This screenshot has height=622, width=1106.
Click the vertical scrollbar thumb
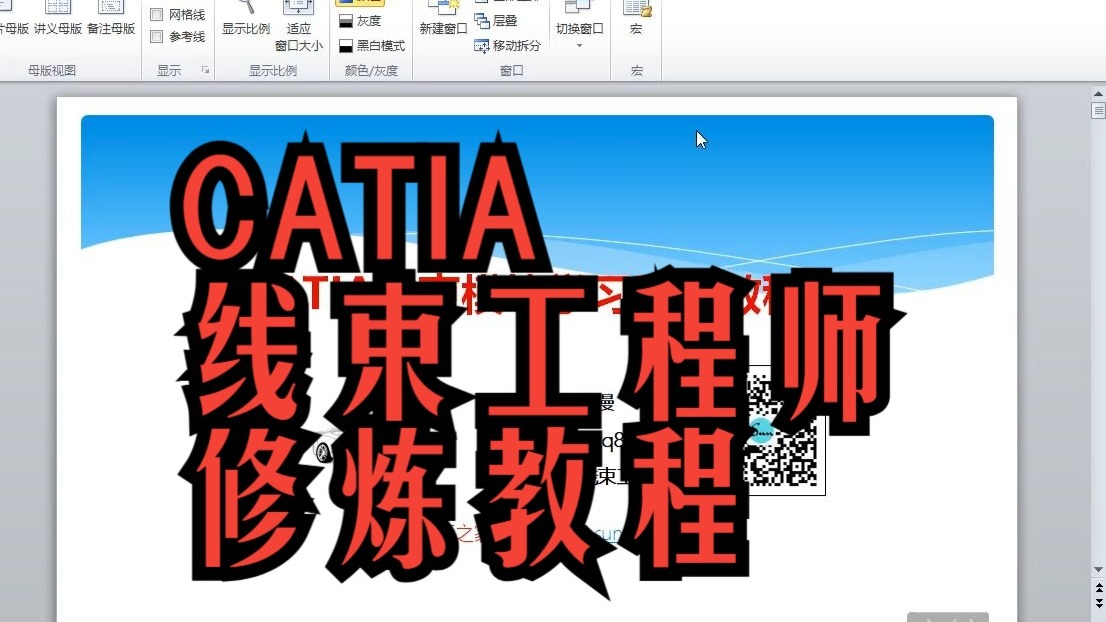pos(1098,110)
